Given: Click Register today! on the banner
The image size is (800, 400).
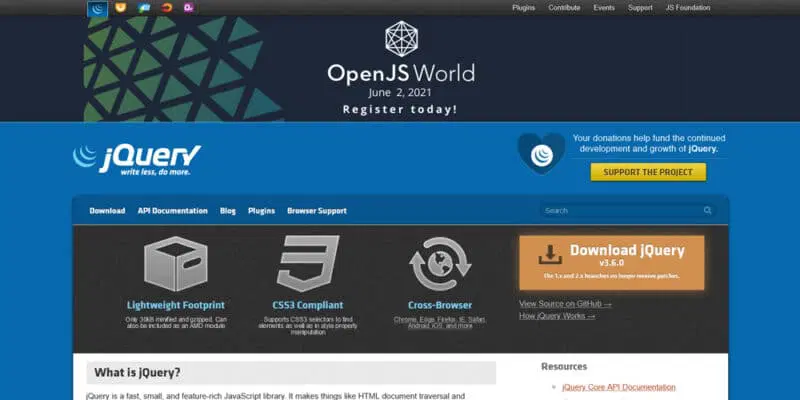Looking at the screenshot, I should [400, 110].
